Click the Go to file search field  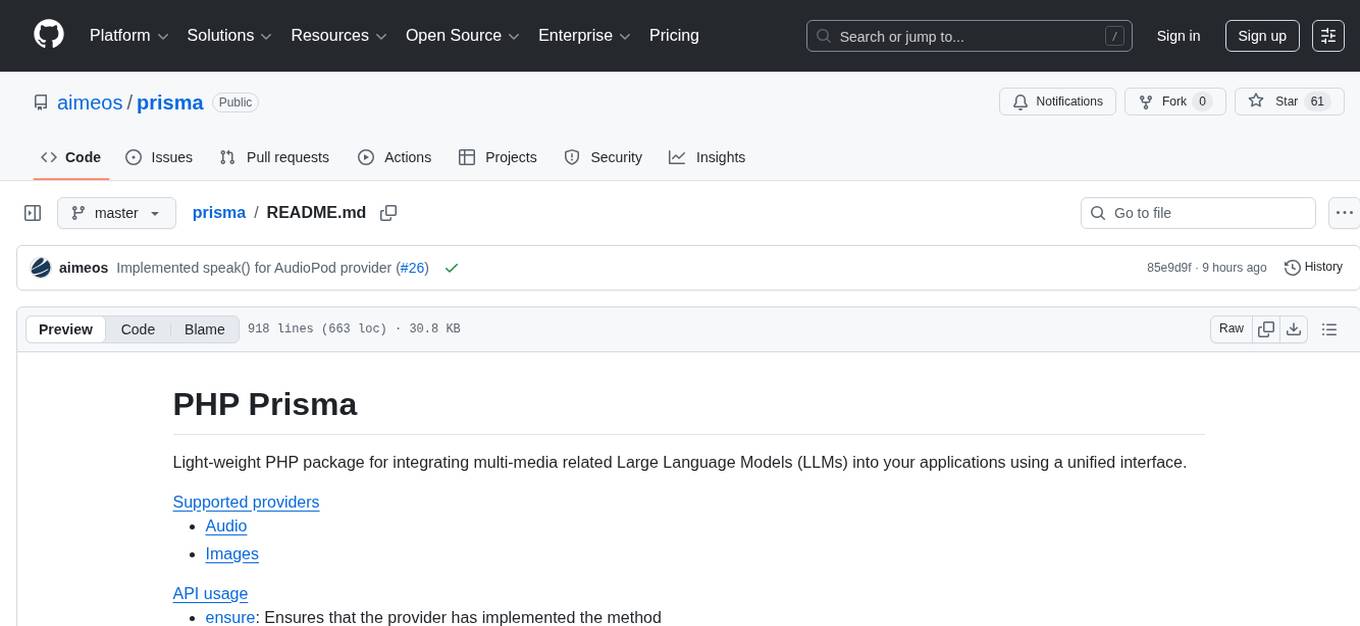tap(1198, 213)
